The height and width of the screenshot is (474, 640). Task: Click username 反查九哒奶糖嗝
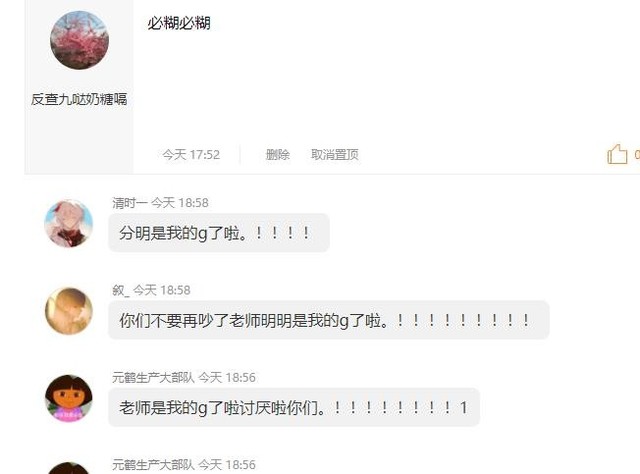pyautogui.click(x=79, y=99)
